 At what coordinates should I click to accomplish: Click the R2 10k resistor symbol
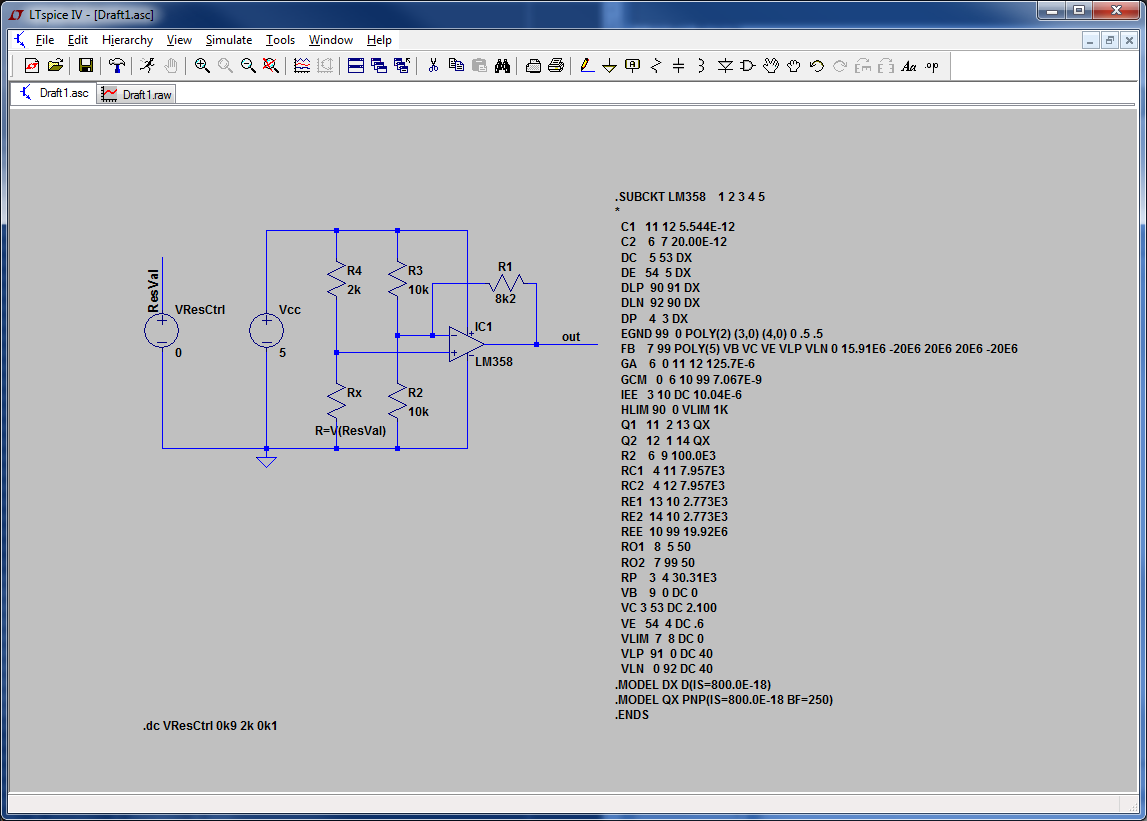point(397,402)
